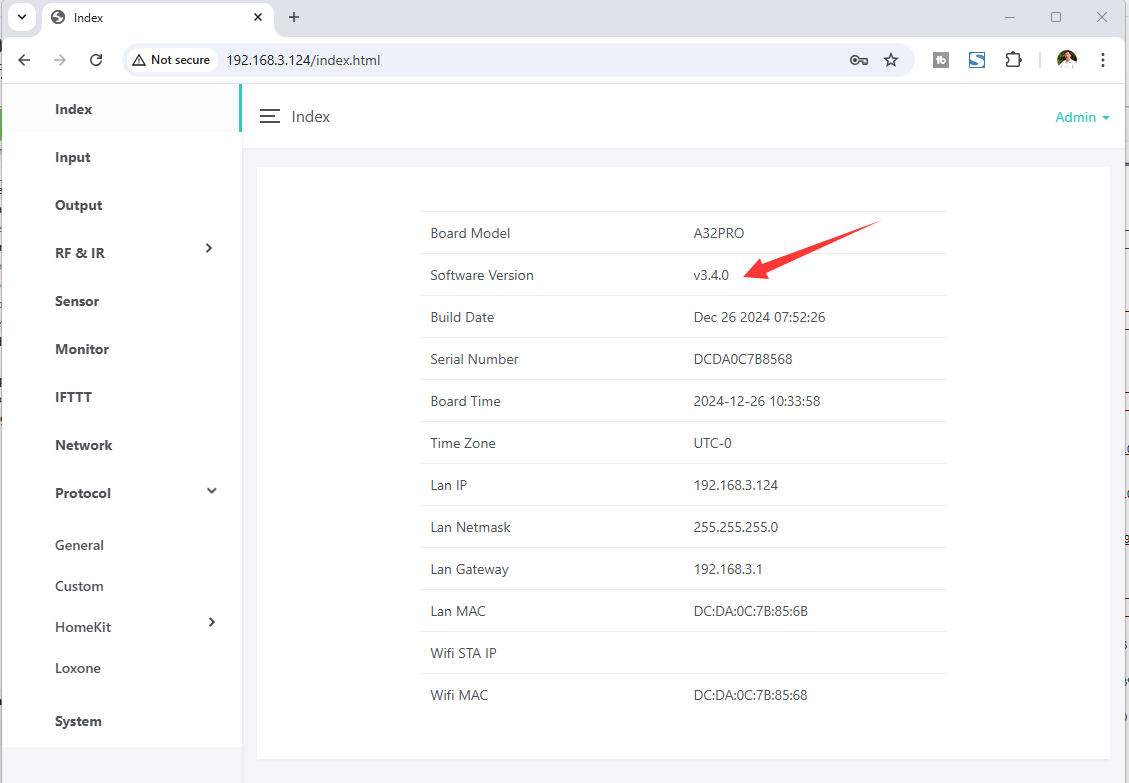Click the browser back arrow
This screenshot has width=1129, height=783.
pos(24,60)
